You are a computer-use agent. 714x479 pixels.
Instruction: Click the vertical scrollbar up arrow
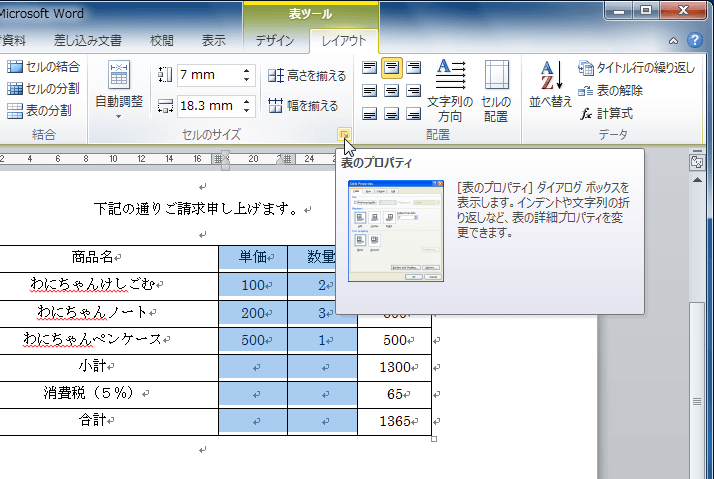(697, 180)
